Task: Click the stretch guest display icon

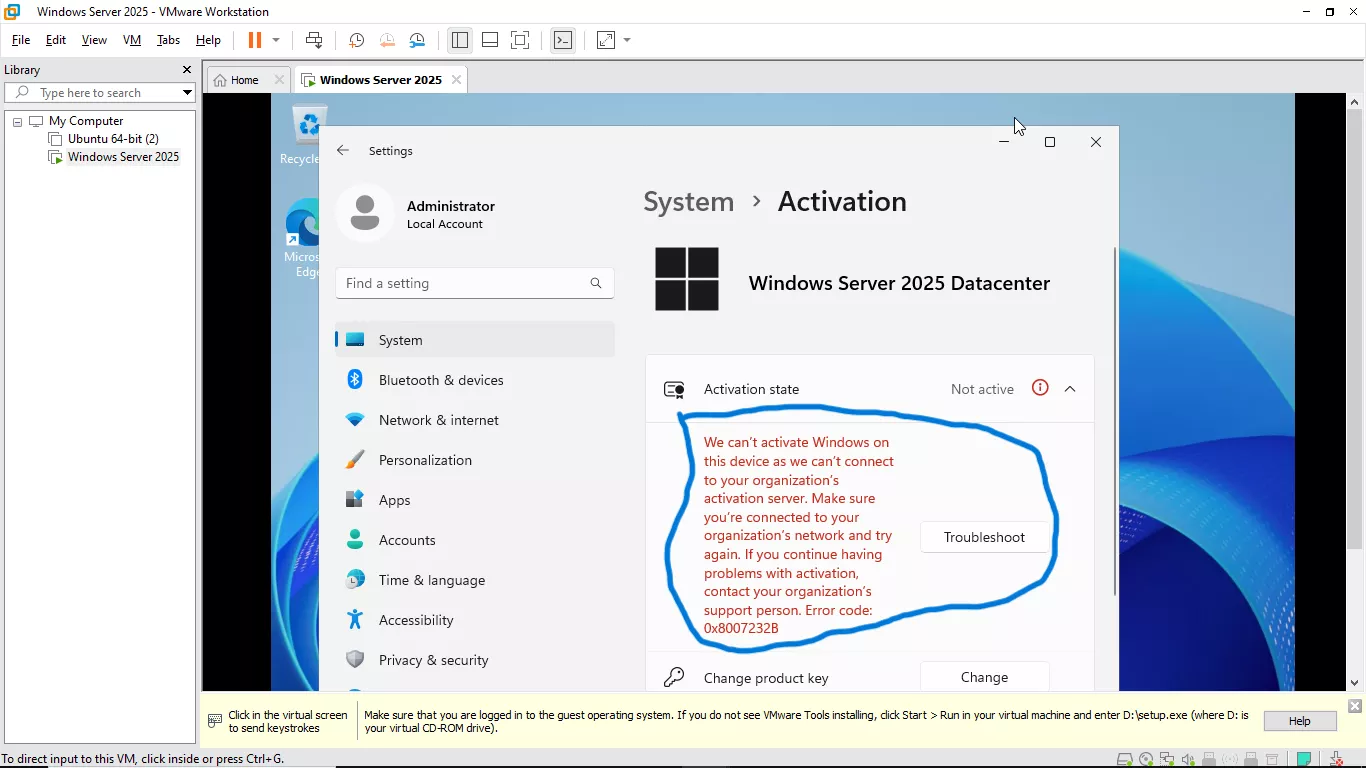Action: tap(606, 40)
